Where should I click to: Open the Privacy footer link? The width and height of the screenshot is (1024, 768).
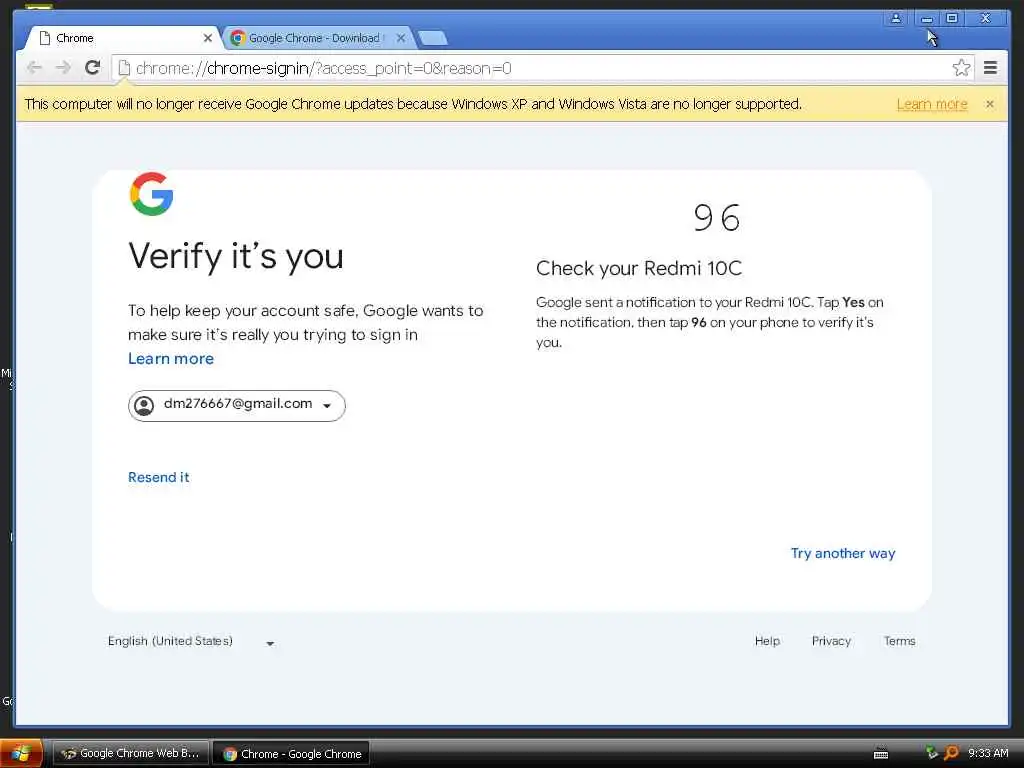tap(831, 641)
